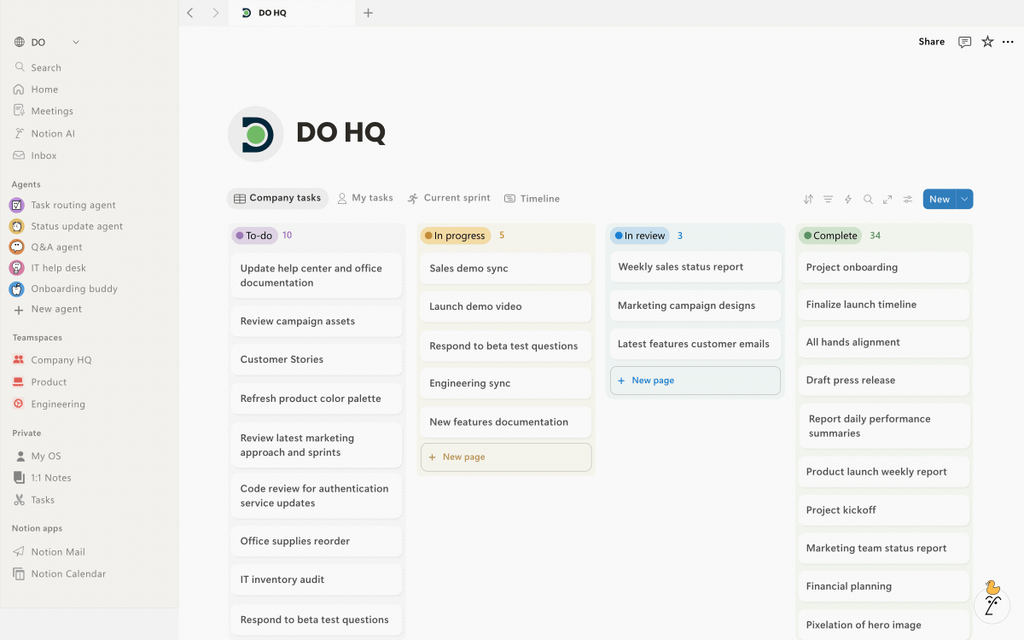Click the Share button
Image resolution: width=1024 pixels, height=640 pixels.
click(931, 42)
